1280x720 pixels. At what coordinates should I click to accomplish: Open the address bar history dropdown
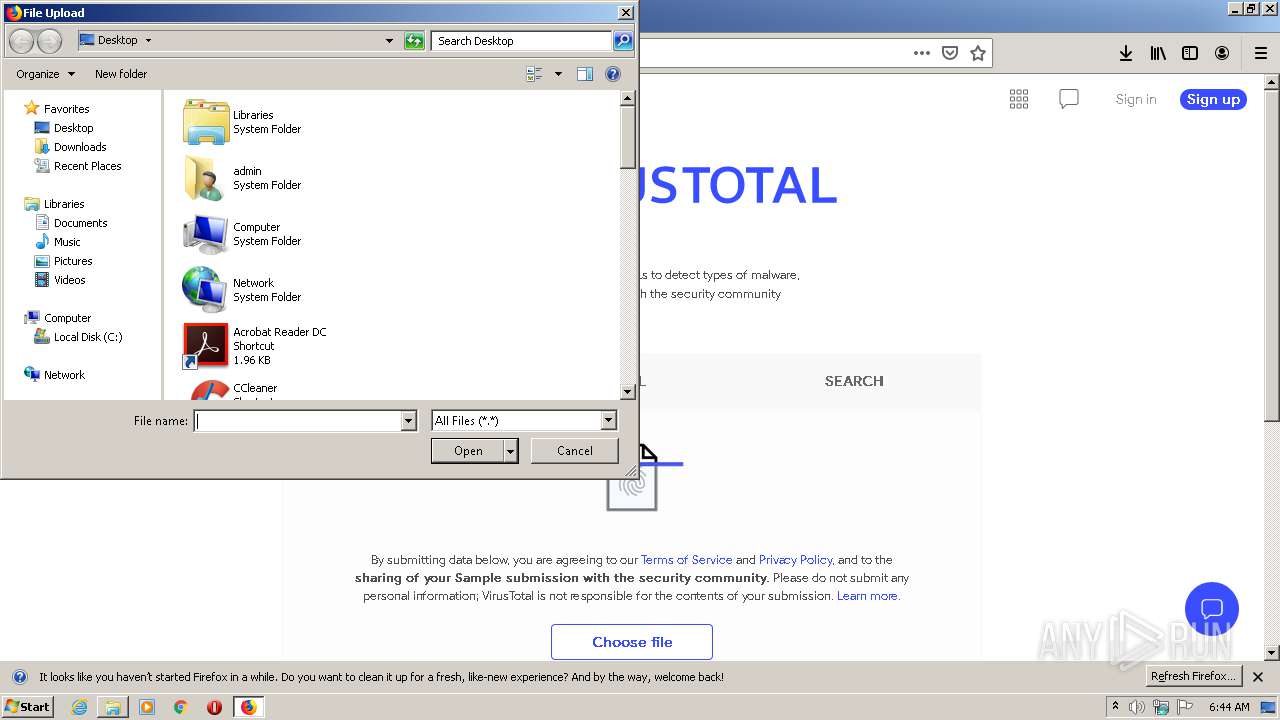tap(389, 41)
